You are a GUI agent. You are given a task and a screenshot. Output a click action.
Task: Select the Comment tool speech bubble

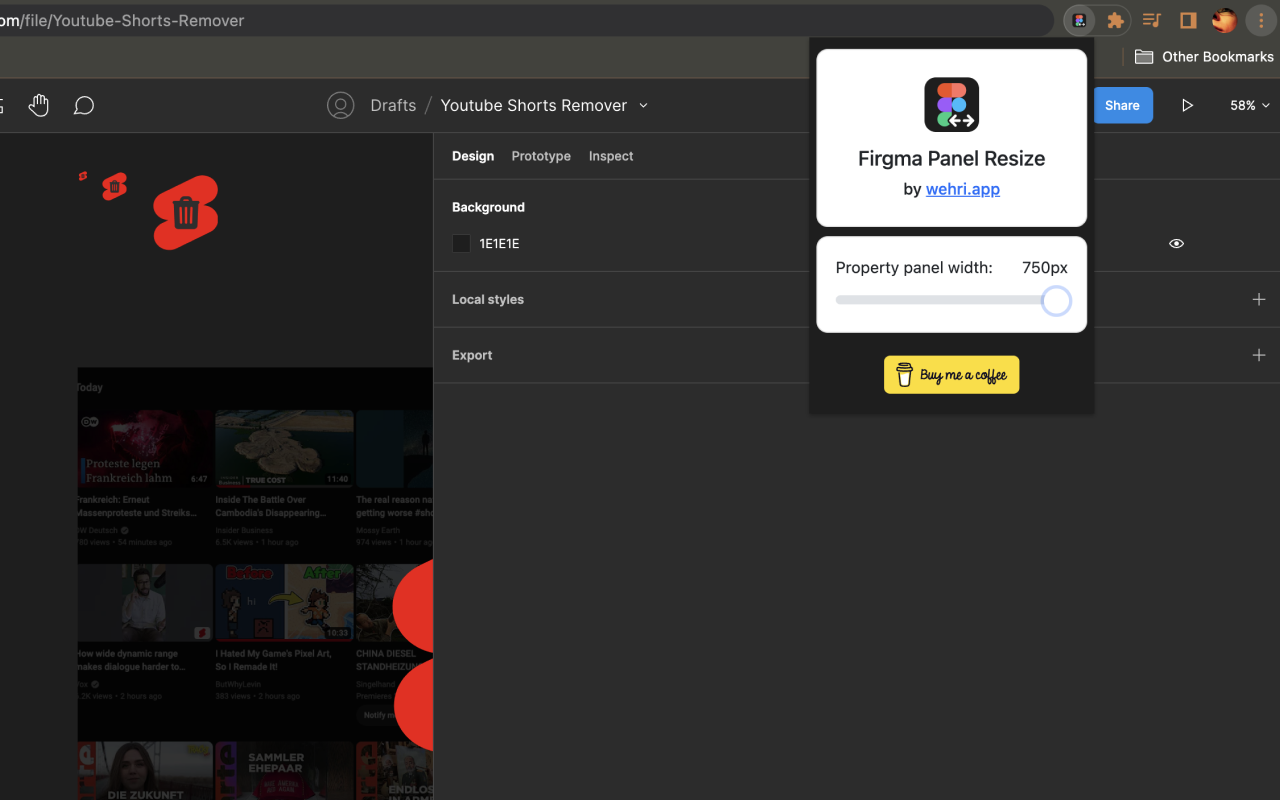(84, 105)
